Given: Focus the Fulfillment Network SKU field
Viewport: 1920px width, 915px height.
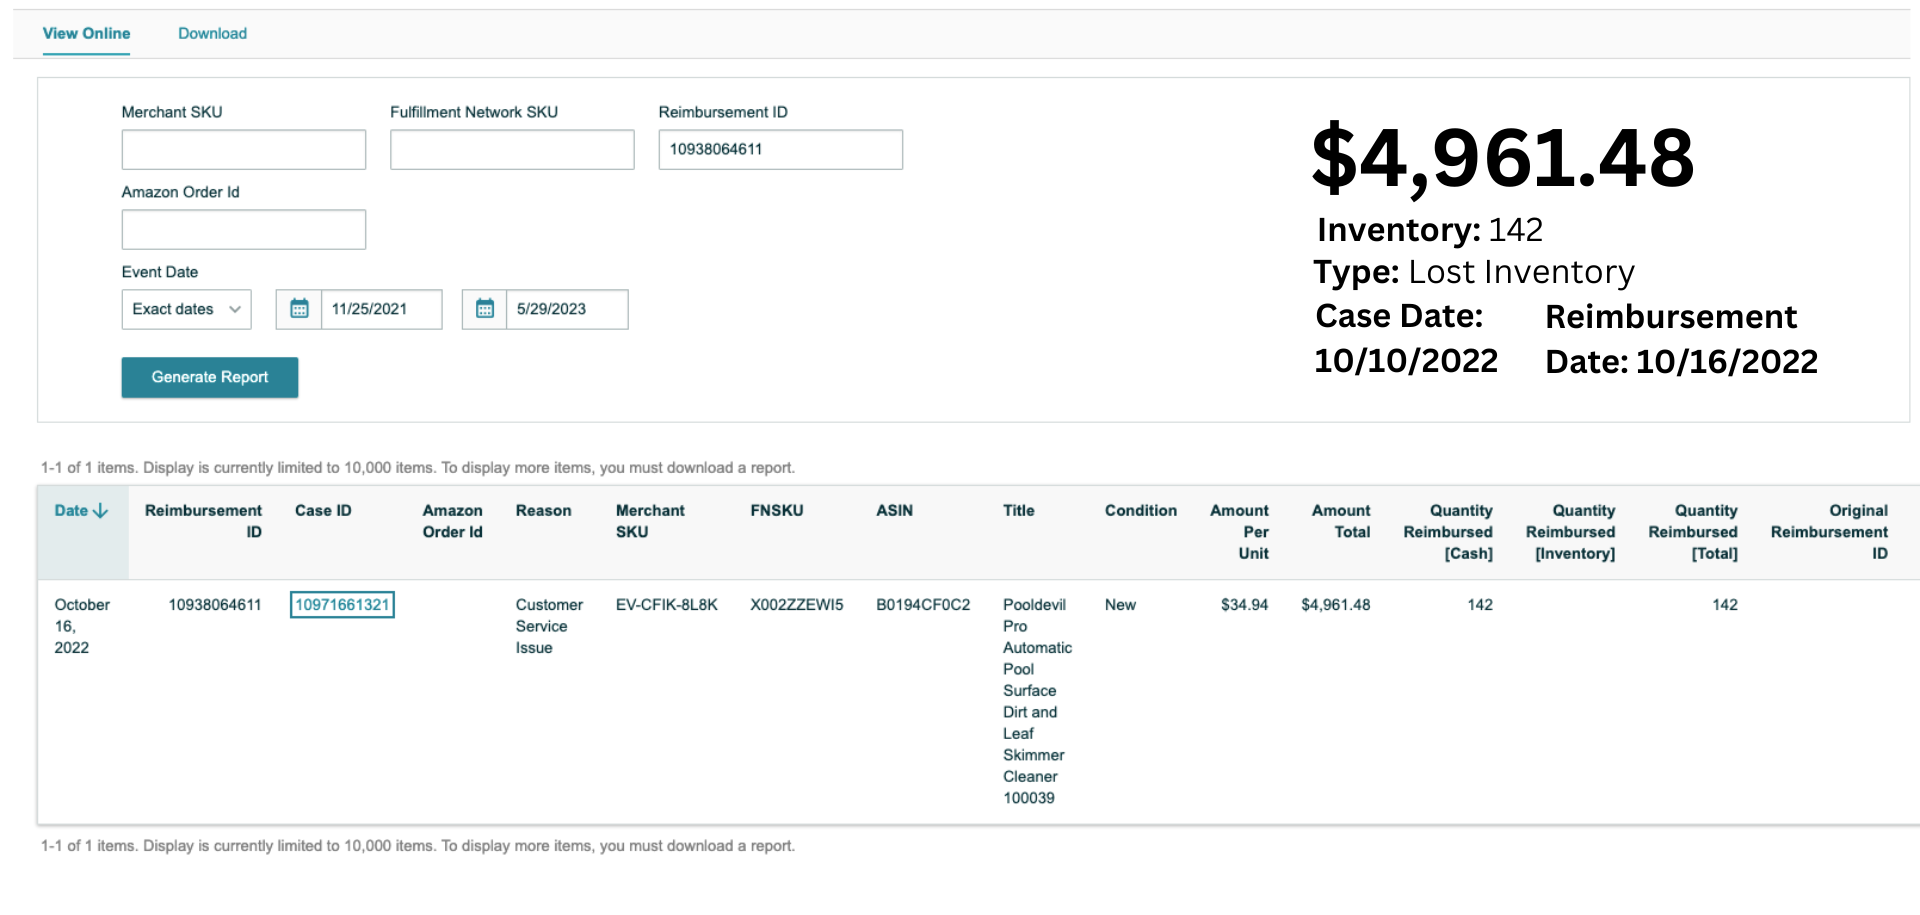Looking at the screenshot, I should [x=512, y=149].
